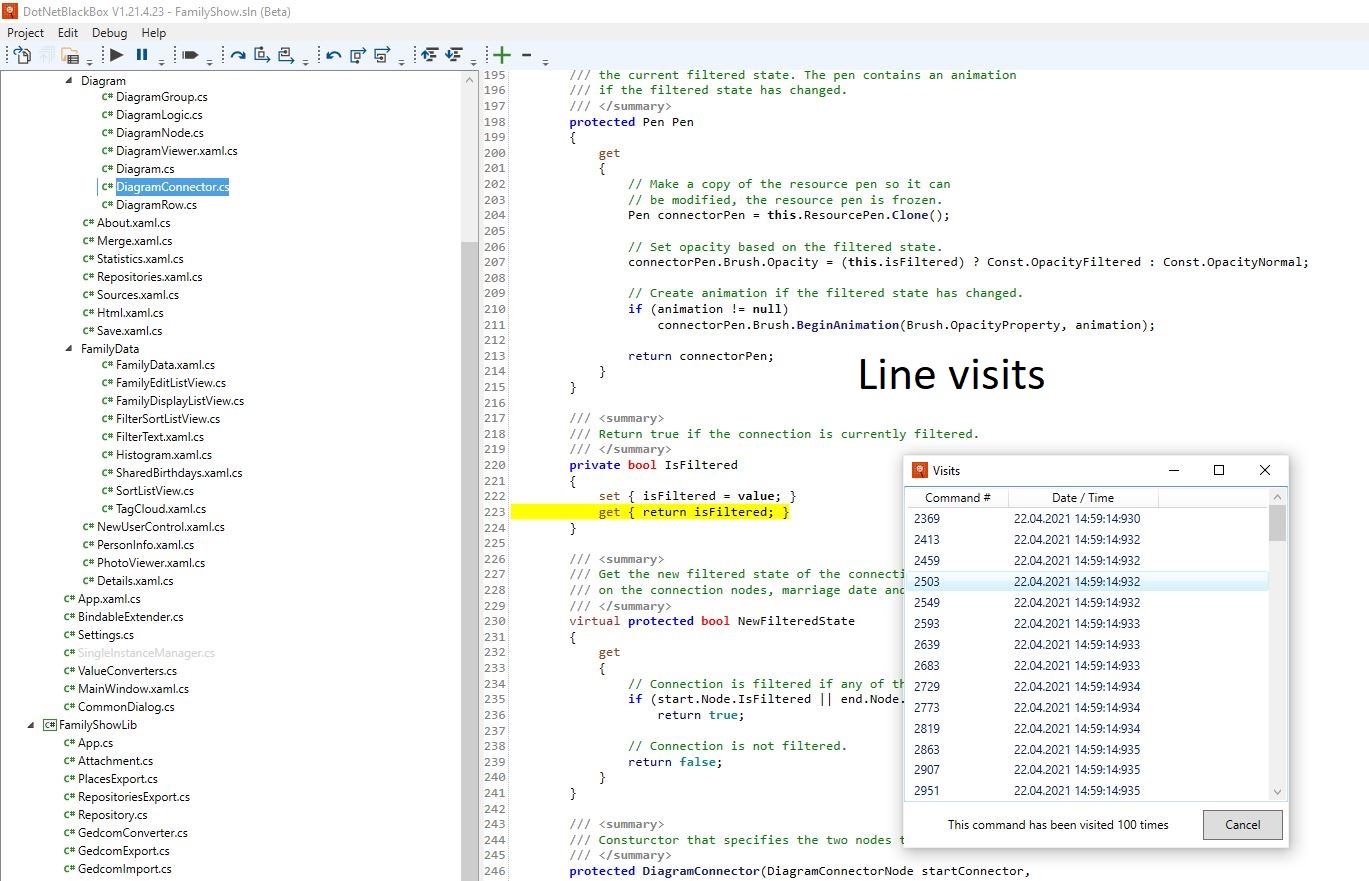Click the highlighted code line 223
This screenshot has width=1369, height=881.
[x=650, y=512]
